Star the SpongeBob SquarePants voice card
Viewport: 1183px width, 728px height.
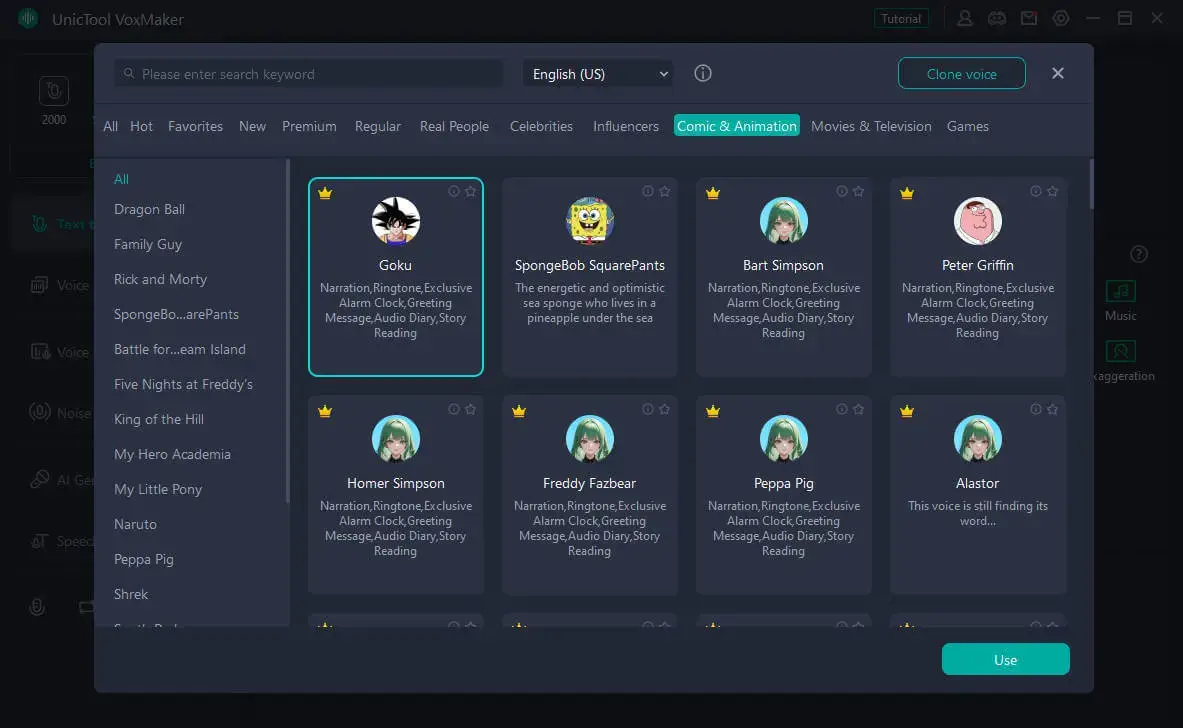(x=665, y=192)
